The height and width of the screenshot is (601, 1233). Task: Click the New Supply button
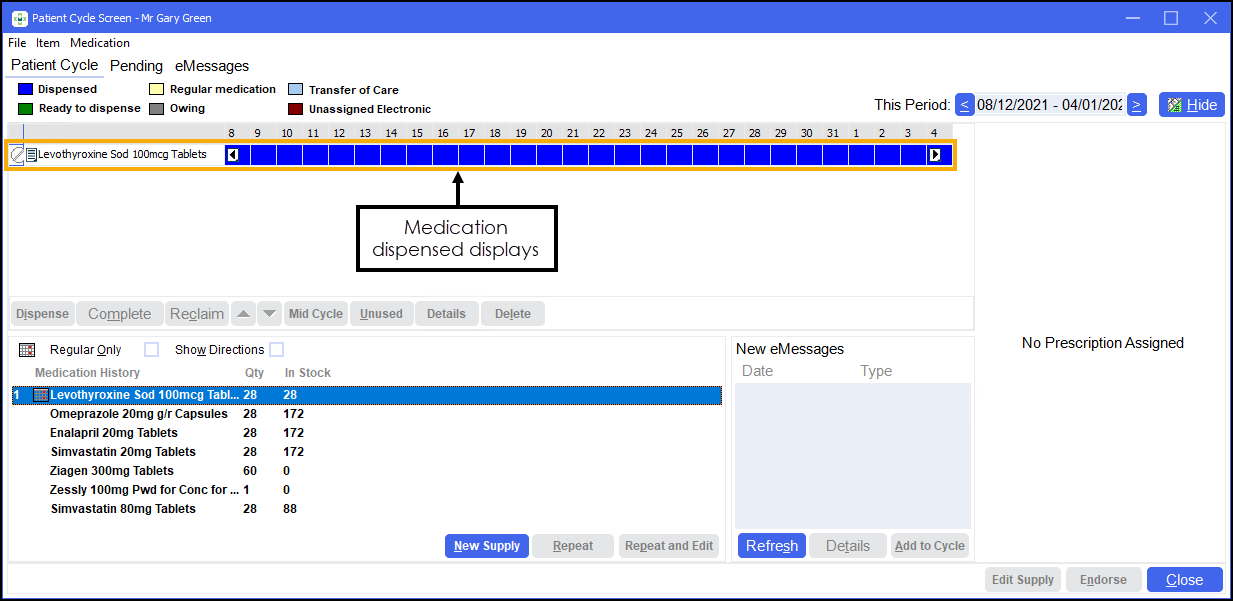[x=486, y=546]
